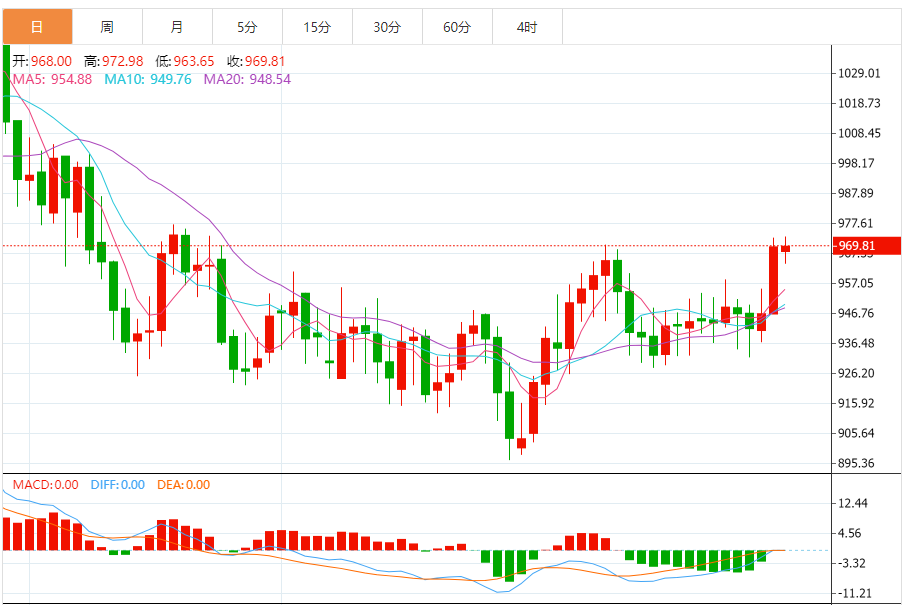The height and width of the screenshot is (605, 907).
Task: Open the 5分 five-minute chart tab
Action: click(x=247, y=27)
